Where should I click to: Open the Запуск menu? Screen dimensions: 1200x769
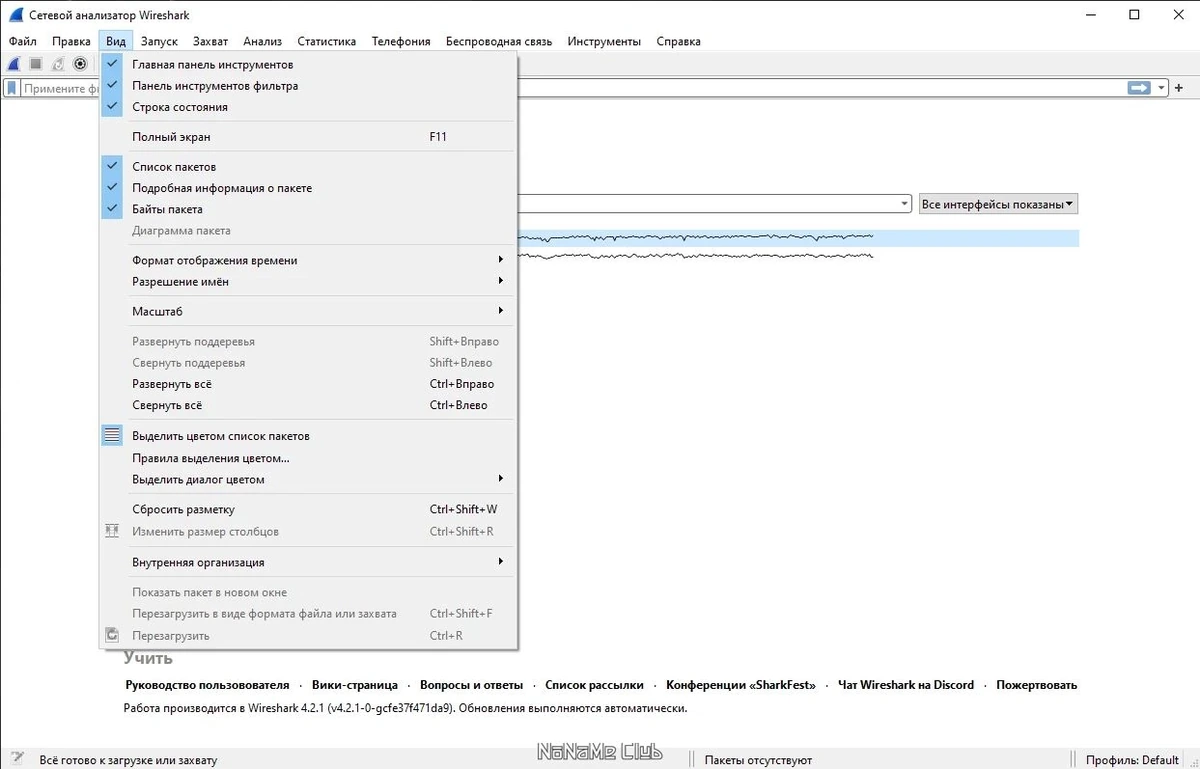pyautogui.click(x=159, y=41)
